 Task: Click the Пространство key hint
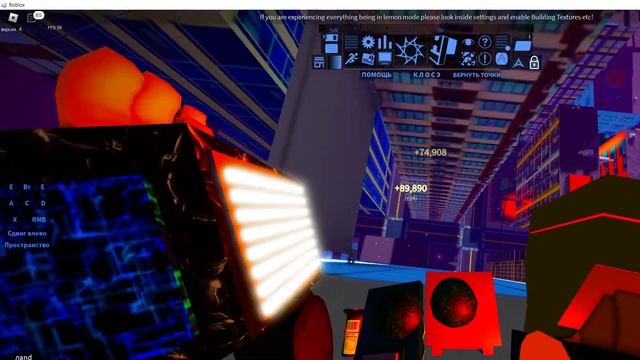(x=27, y=245)
